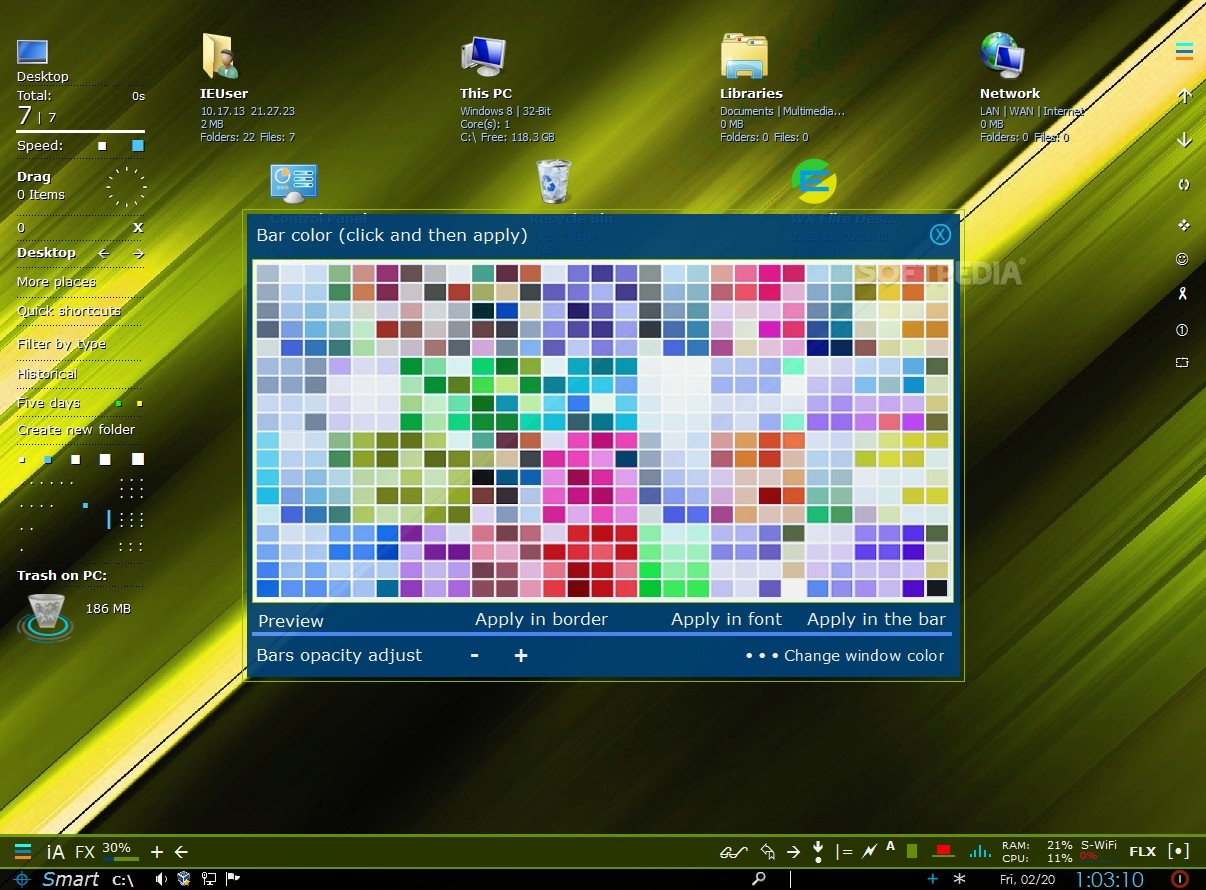1206x890 pixels.
Task: Select the smallest white icon-size square
Action: pyautogui.click(x=22, y=460)
